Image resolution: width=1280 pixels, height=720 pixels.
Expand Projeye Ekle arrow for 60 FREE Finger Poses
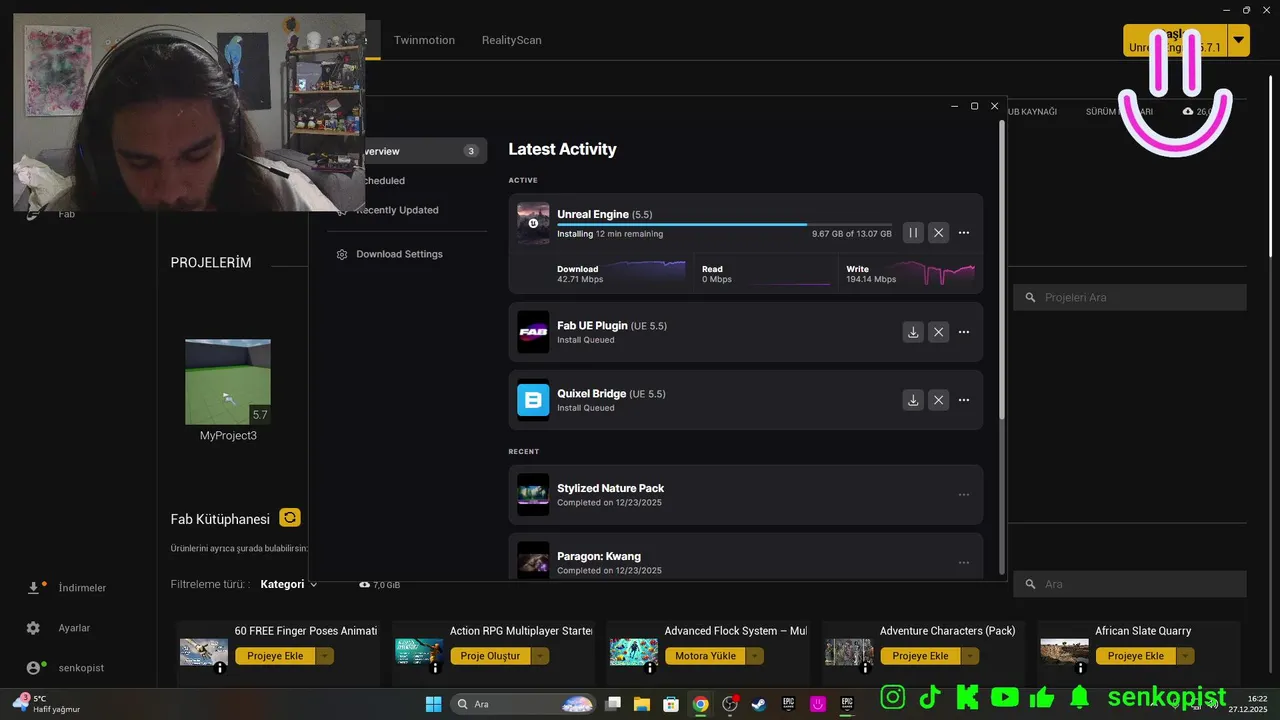click(325, 656)
